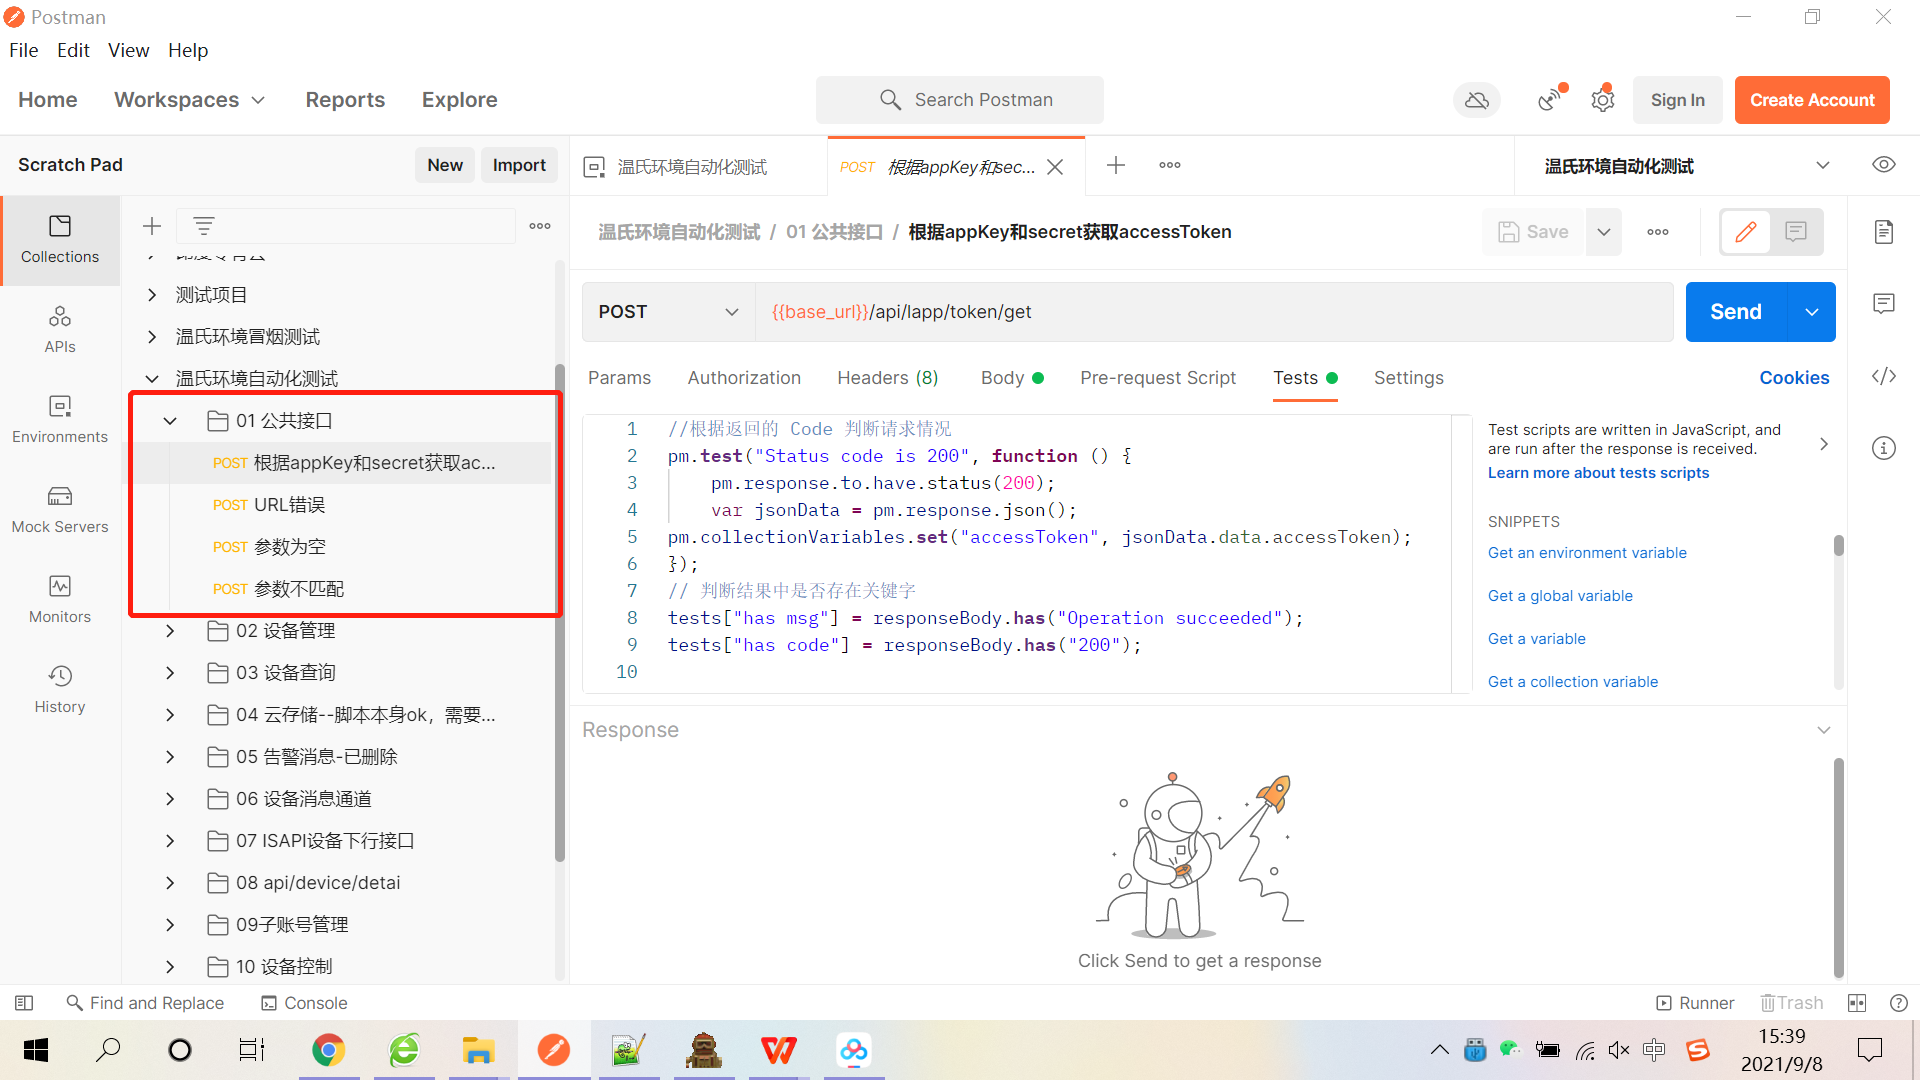
Task: Open the Mock Servers sidebar panel
Action: 60,509
